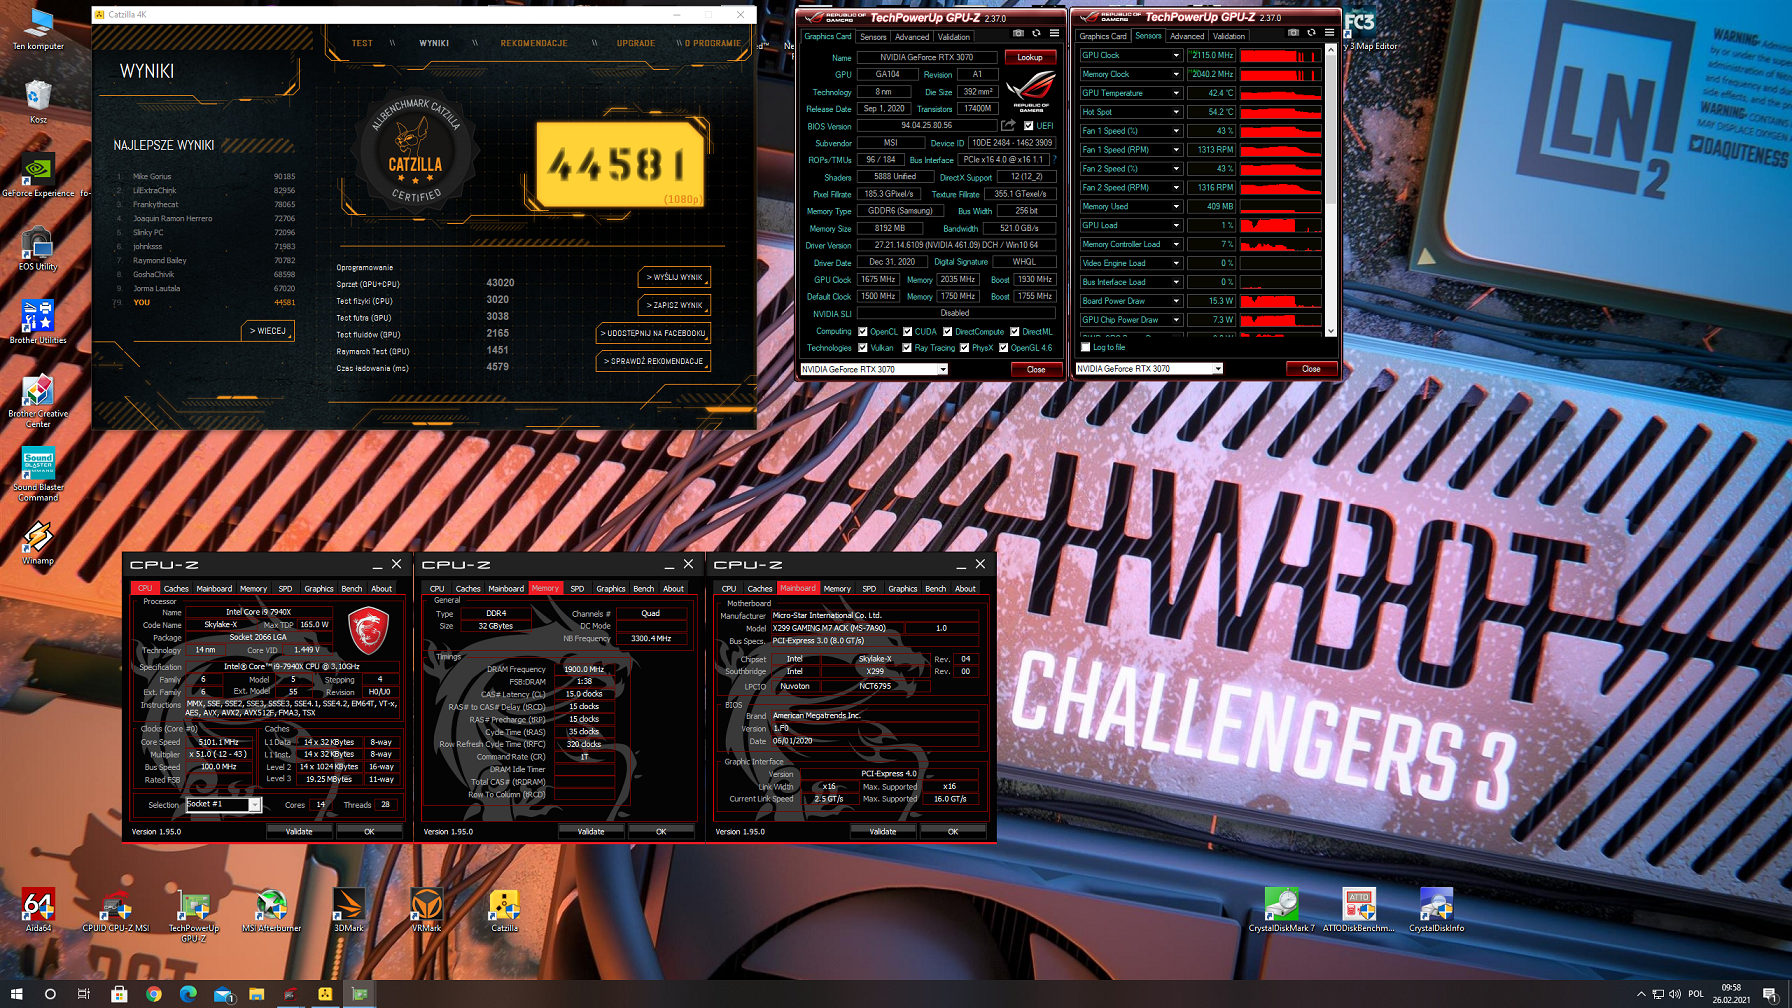Open Ten komputer desktop icon
The width and height of the screenshot is (1792, 1008).
(38, 28)
